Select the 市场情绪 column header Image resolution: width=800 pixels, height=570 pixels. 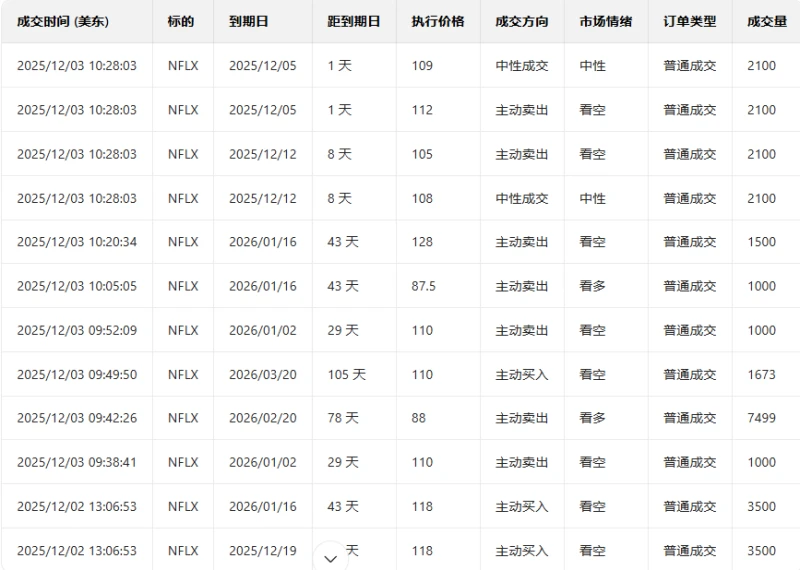tap(605, 21)
